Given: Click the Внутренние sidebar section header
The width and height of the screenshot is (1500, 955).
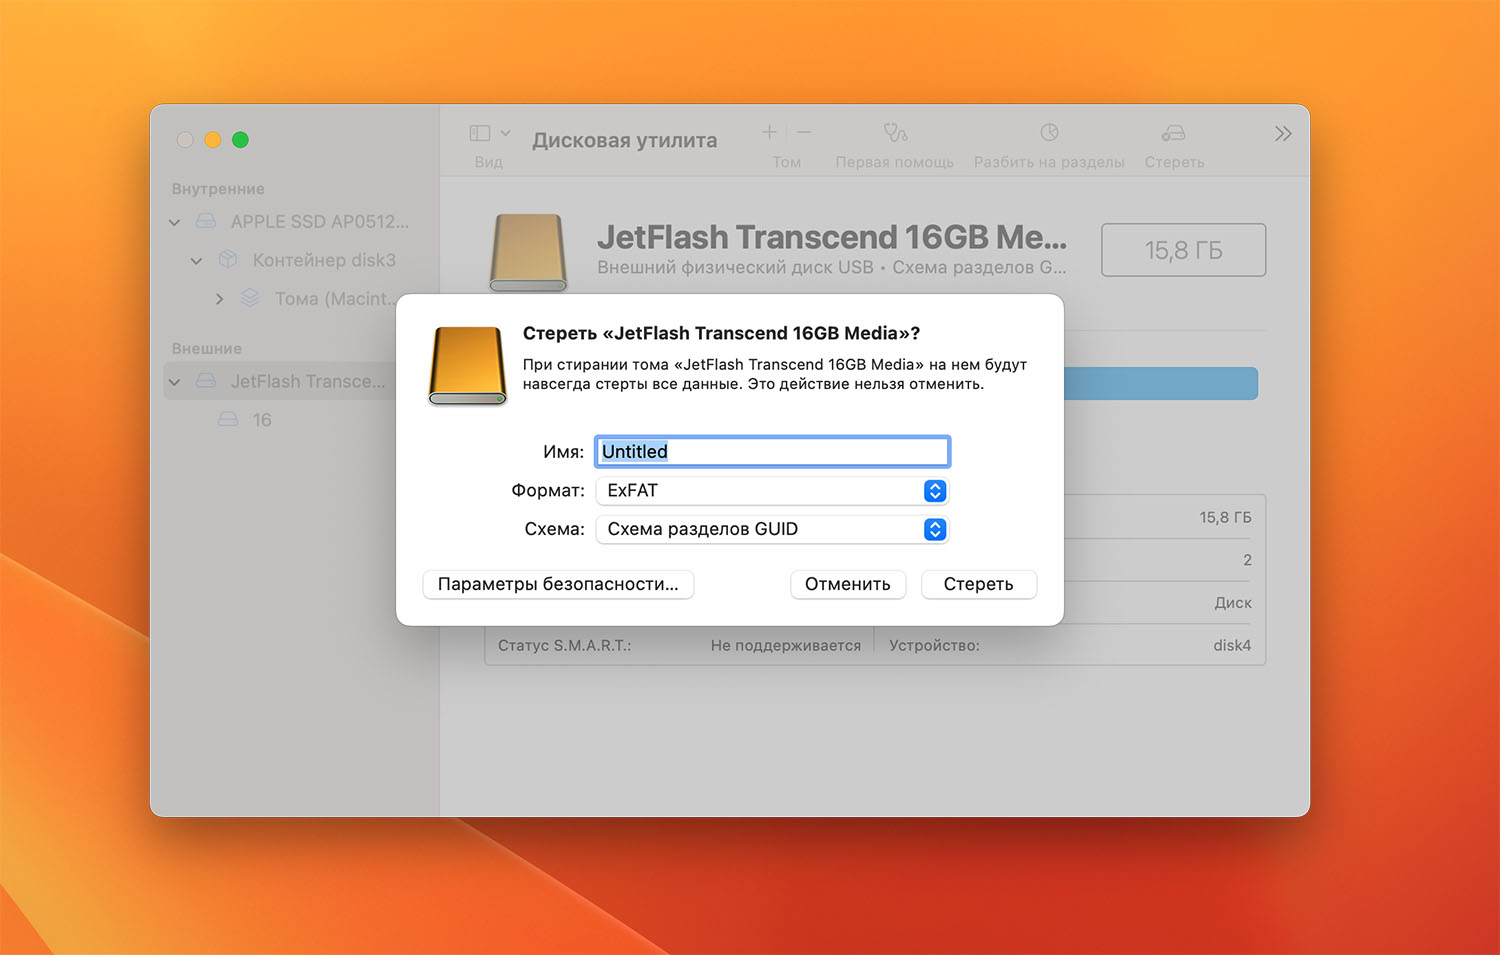Looking at the screenshot, I should tap(218, 189).
